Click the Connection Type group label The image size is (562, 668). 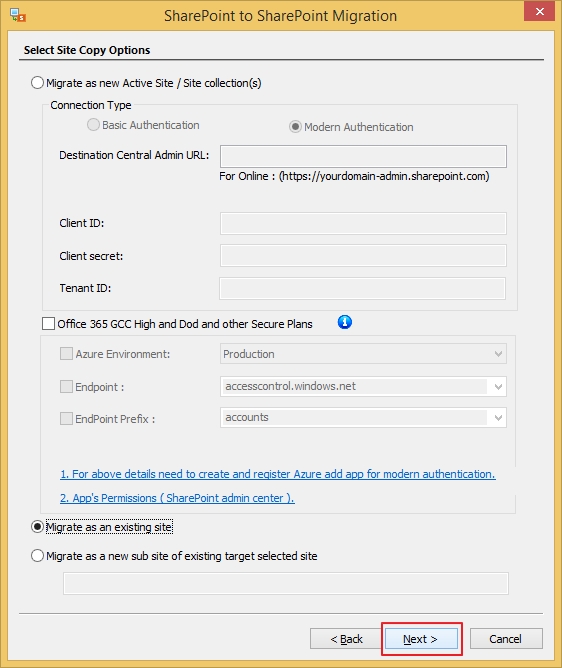pos(91,105)
